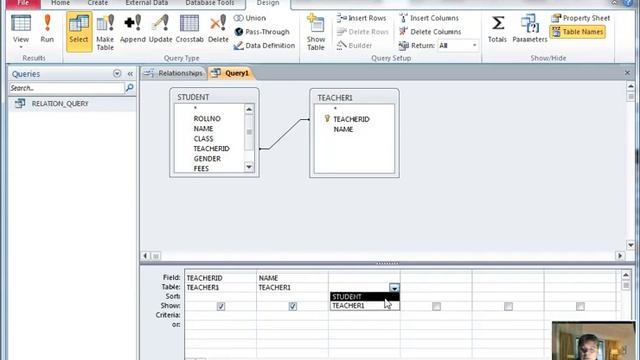
Task: Select GENDER field in STUDENT table
Action: click(x=207, y=158)
